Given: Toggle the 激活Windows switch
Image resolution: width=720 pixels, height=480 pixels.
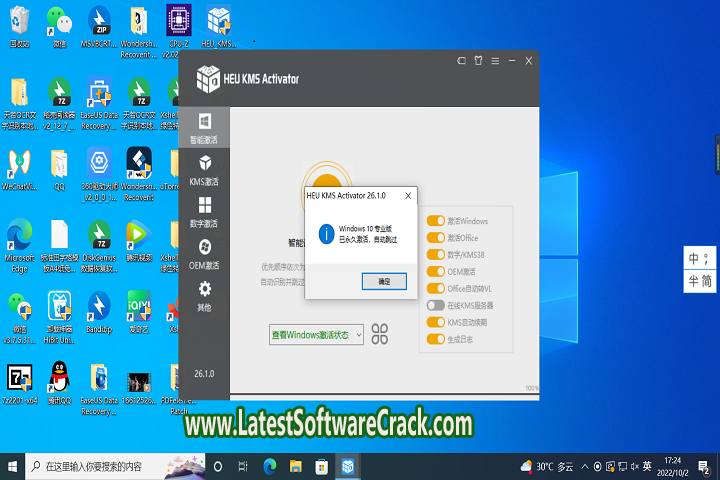Looking at the screenshot, I should (435, 220).
